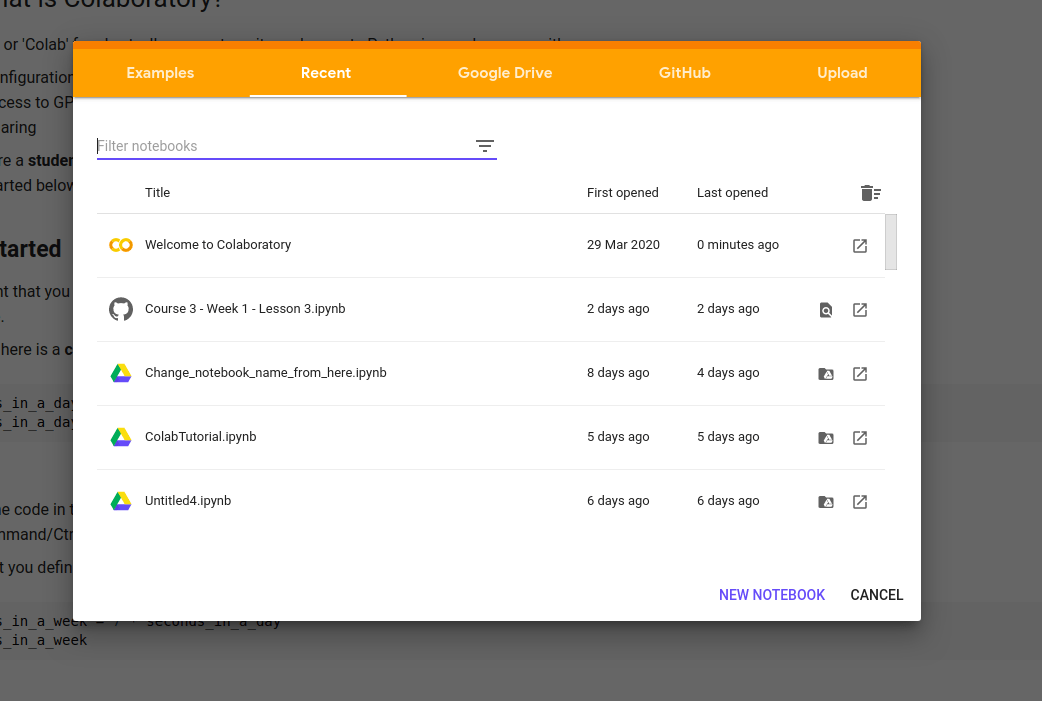Show Course 3 notebook in GitHub icon
1042x701 pixels.
(825, 310)
